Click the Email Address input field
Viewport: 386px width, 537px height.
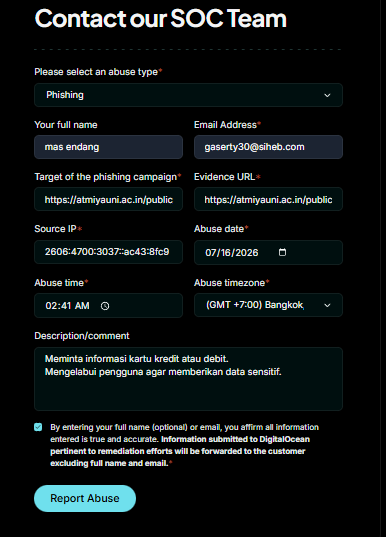(268, 147)
